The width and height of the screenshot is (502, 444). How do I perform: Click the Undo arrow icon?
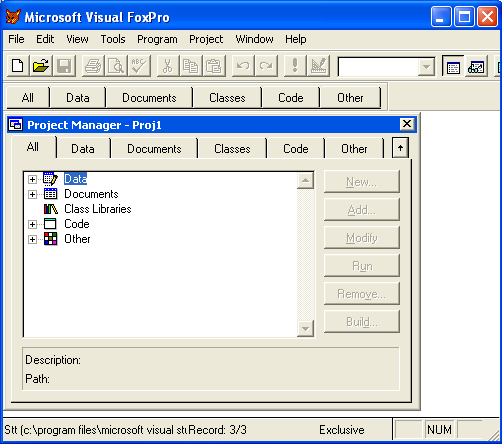tap(243, 66)
